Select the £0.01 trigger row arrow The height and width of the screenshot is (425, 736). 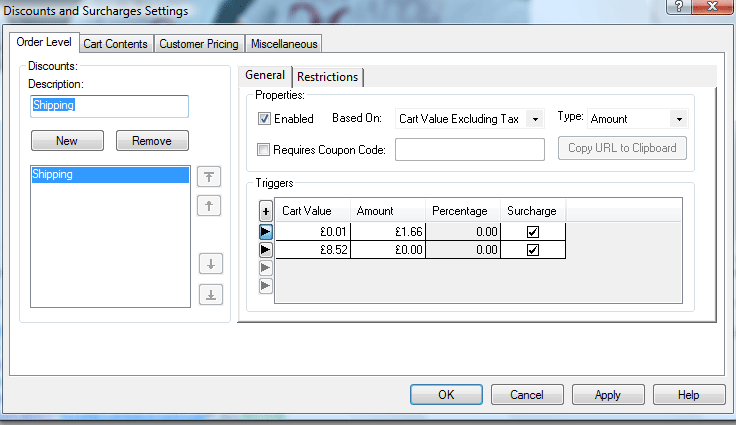tap(265, 231)
